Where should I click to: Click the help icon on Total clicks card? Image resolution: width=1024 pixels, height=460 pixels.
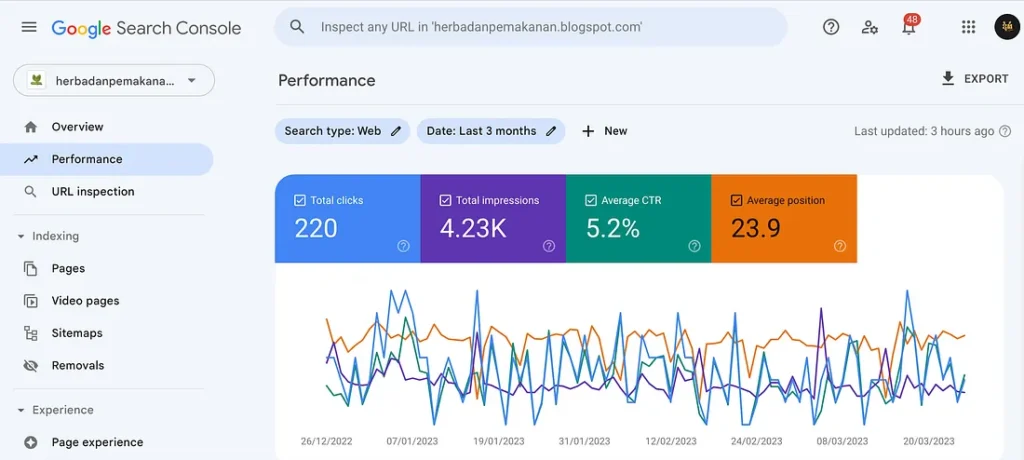[x=403, y=246]
